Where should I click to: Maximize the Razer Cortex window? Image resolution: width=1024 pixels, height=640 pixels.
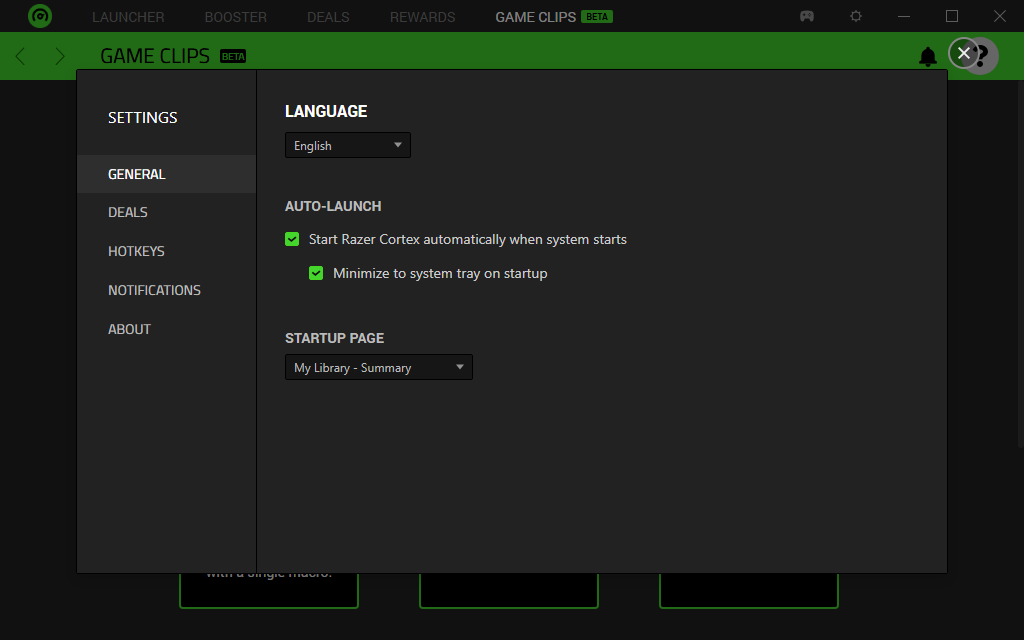pos(952,17)
